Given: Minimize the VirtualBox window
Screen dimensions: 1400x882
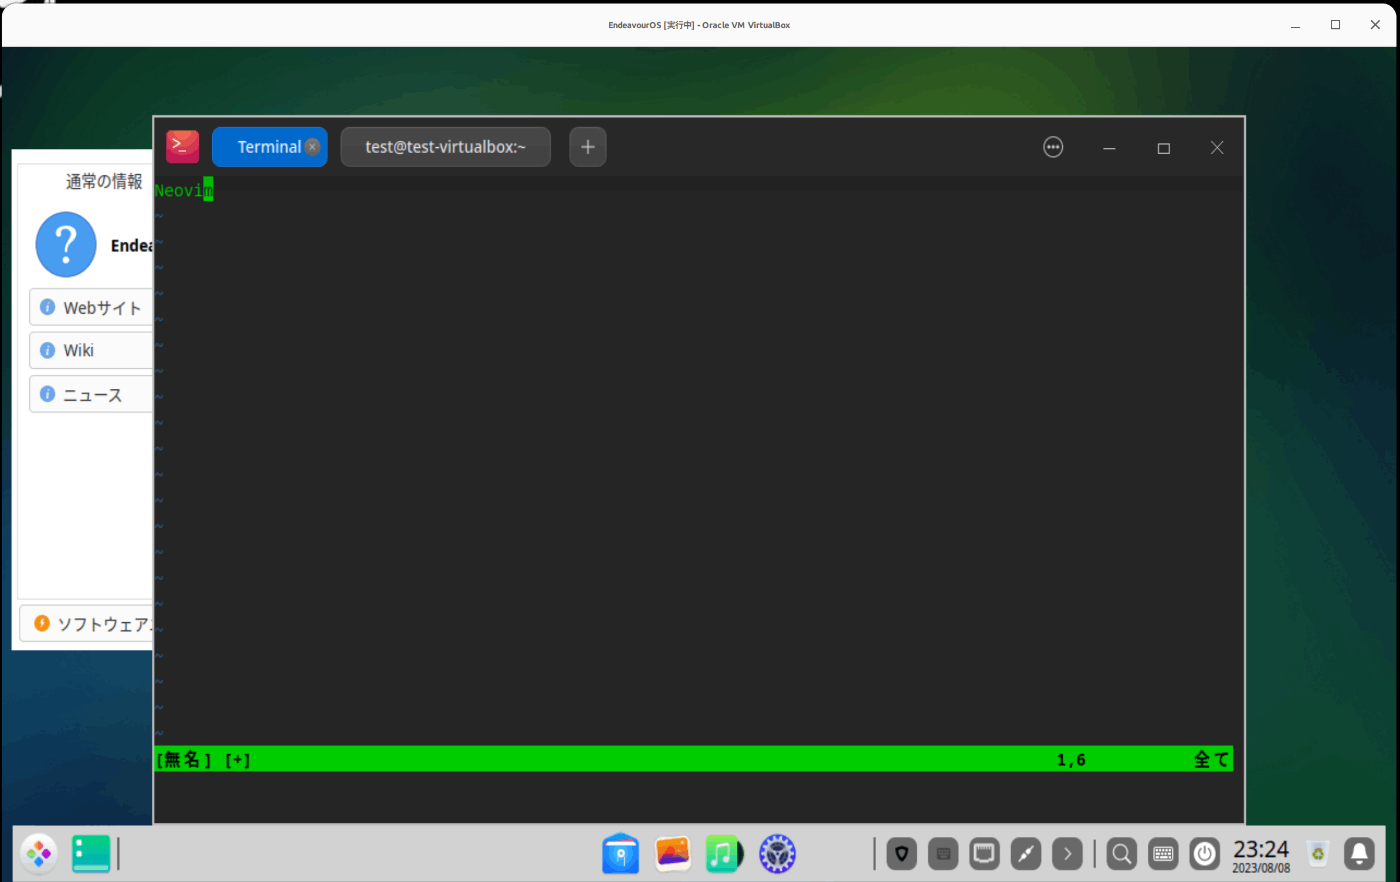Looking at the screenshot, I should coord(1296,25).
